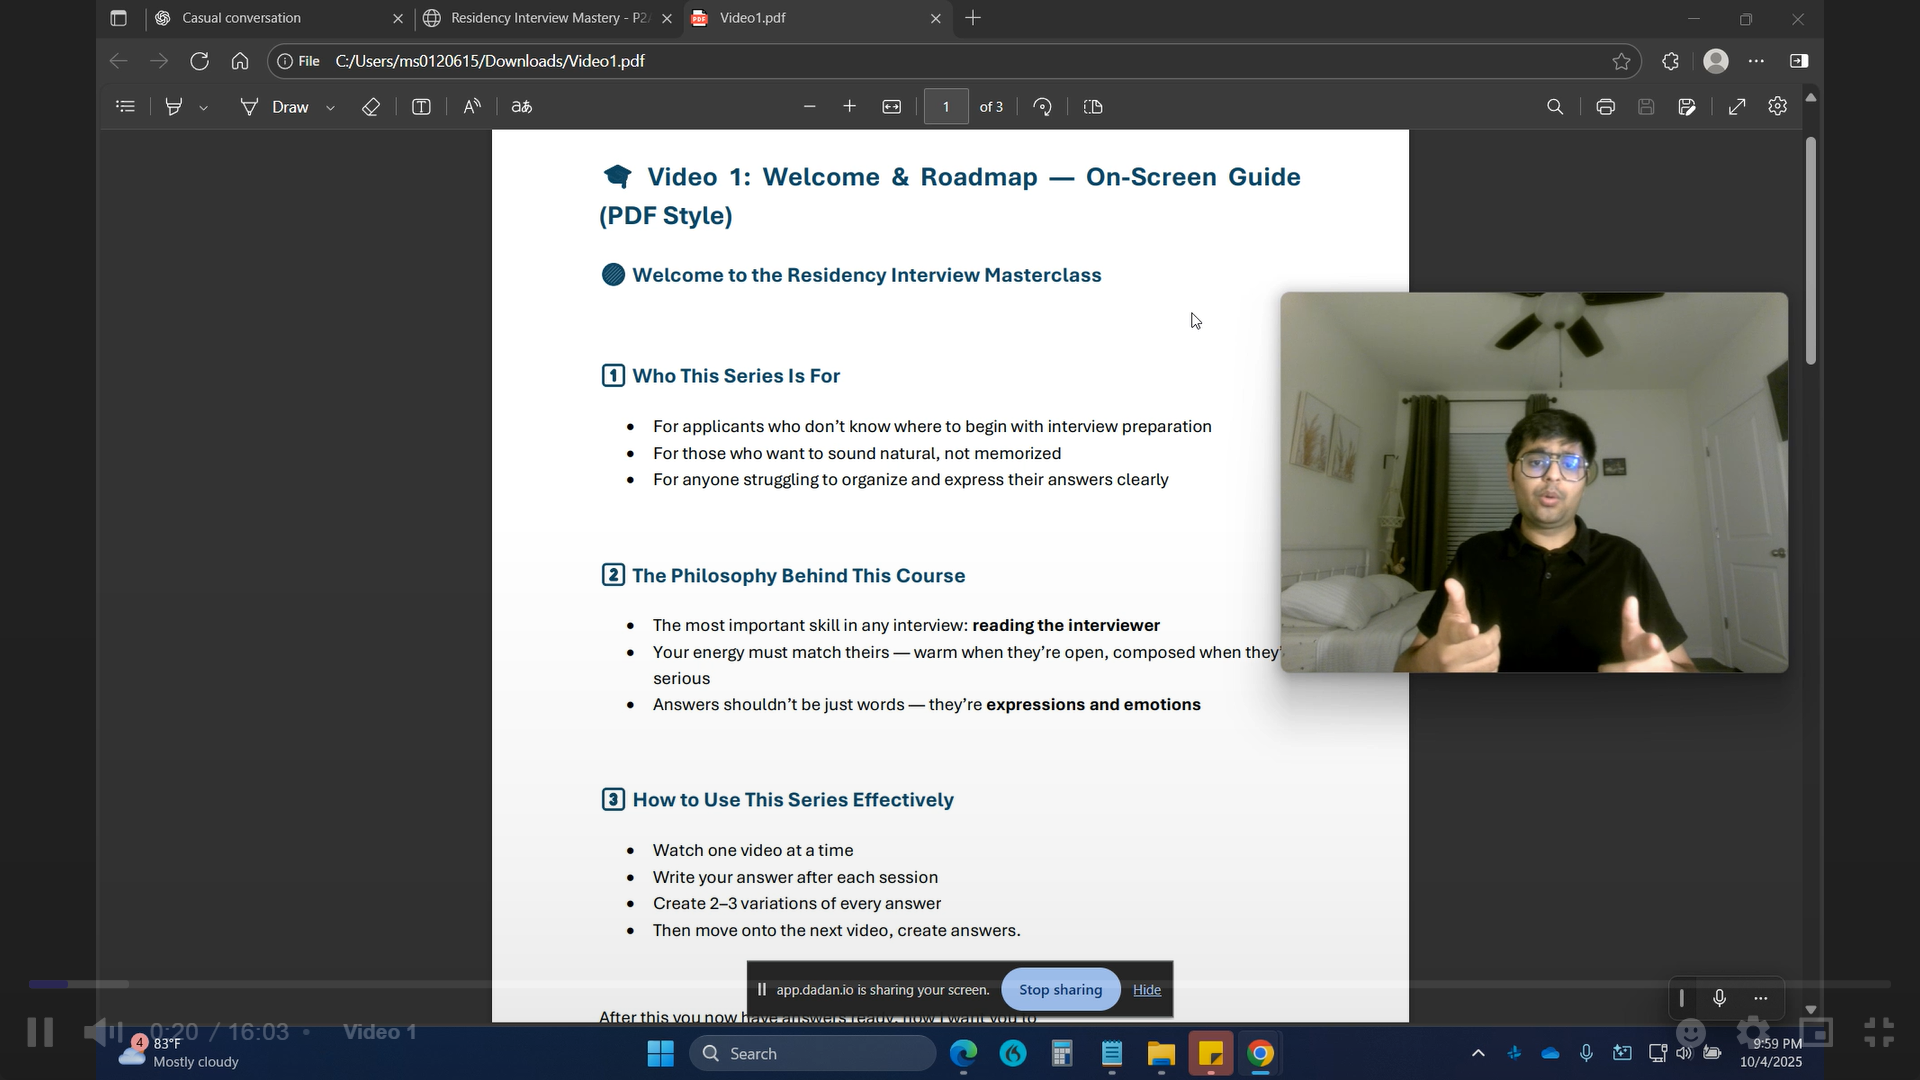
Task: Open the PDF search magnifier
Action: [1554, 107]
